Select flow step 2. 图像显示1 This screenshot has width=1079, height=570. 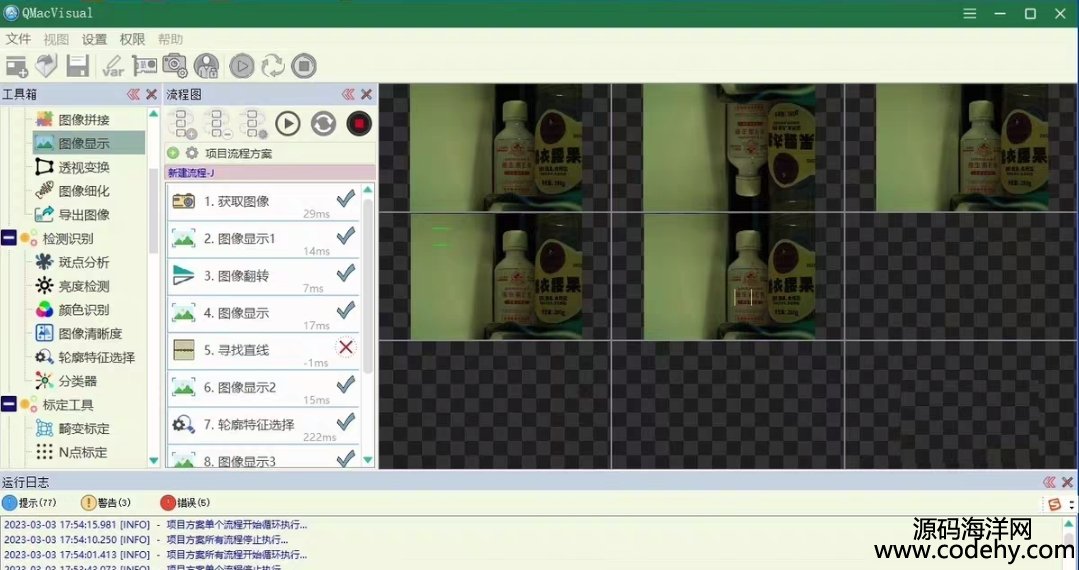263,239
